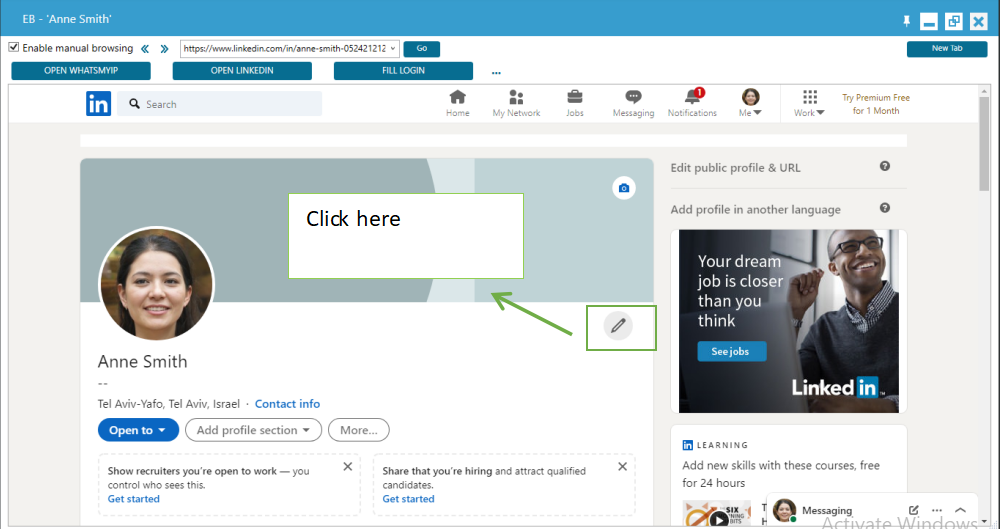Open the Contact info link
This screenshot has width=1000, height=529.
pyautogui.click(x=288, y=404)
